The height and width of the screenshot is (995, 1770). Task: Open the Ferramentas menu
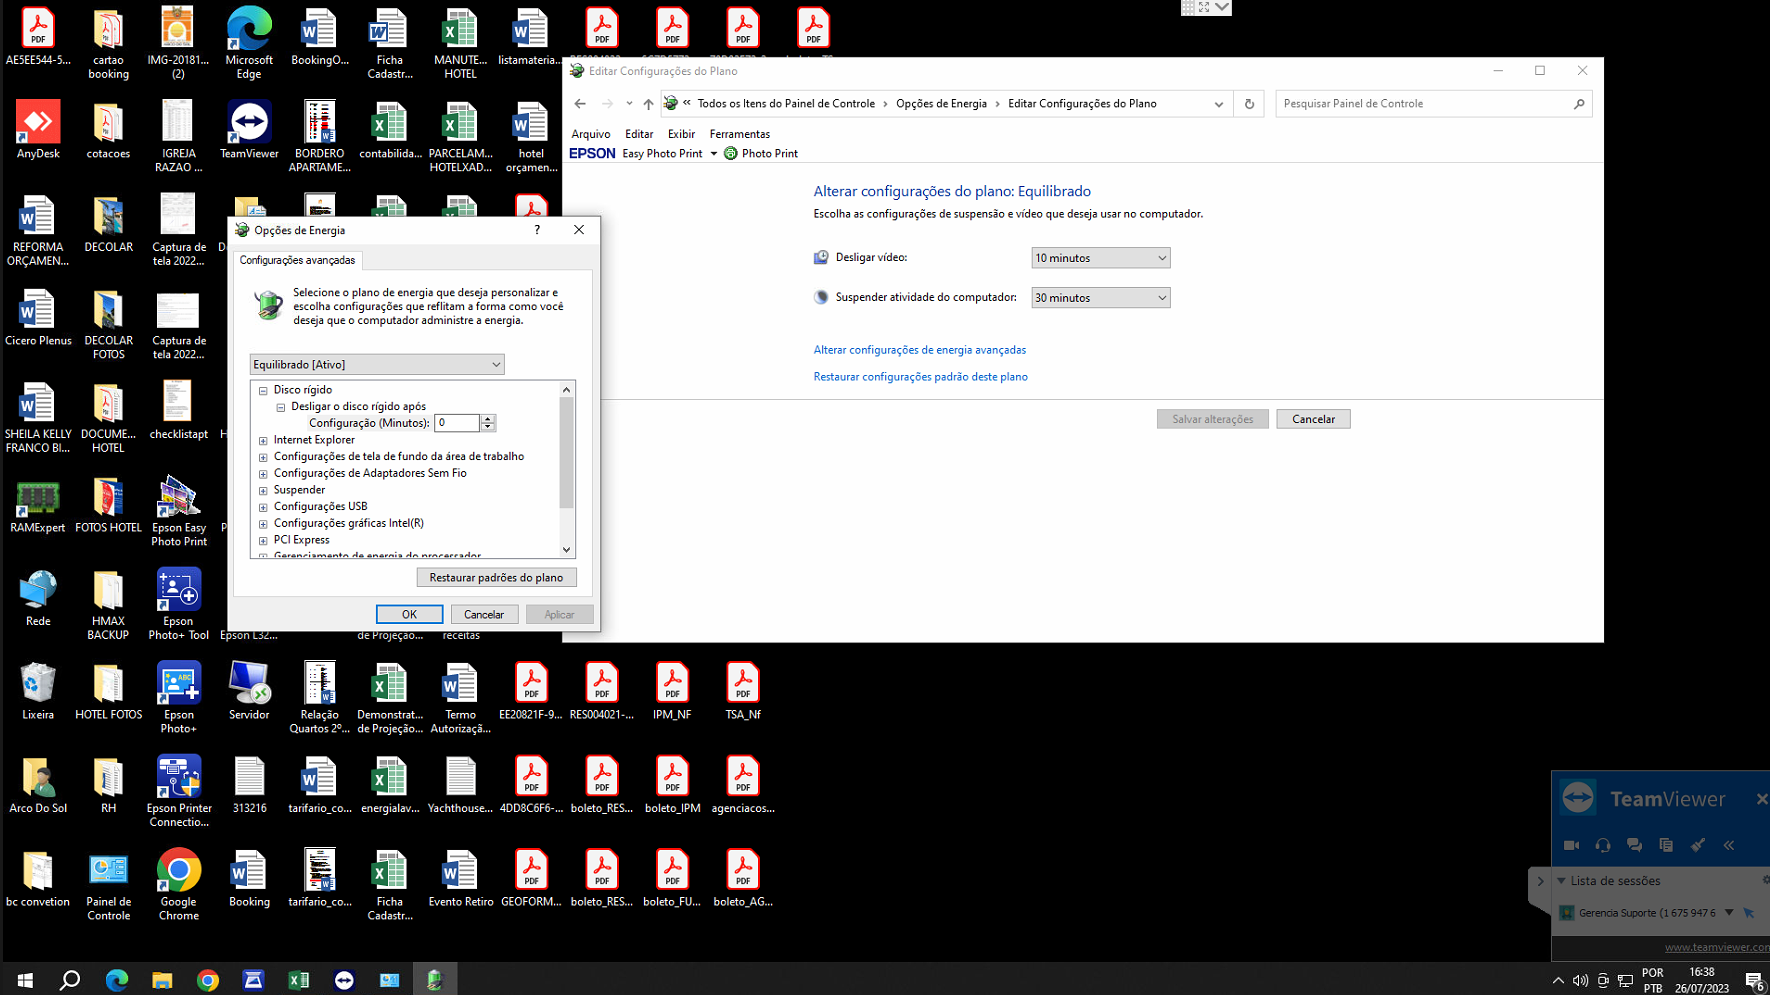click(x=739, y=134)
